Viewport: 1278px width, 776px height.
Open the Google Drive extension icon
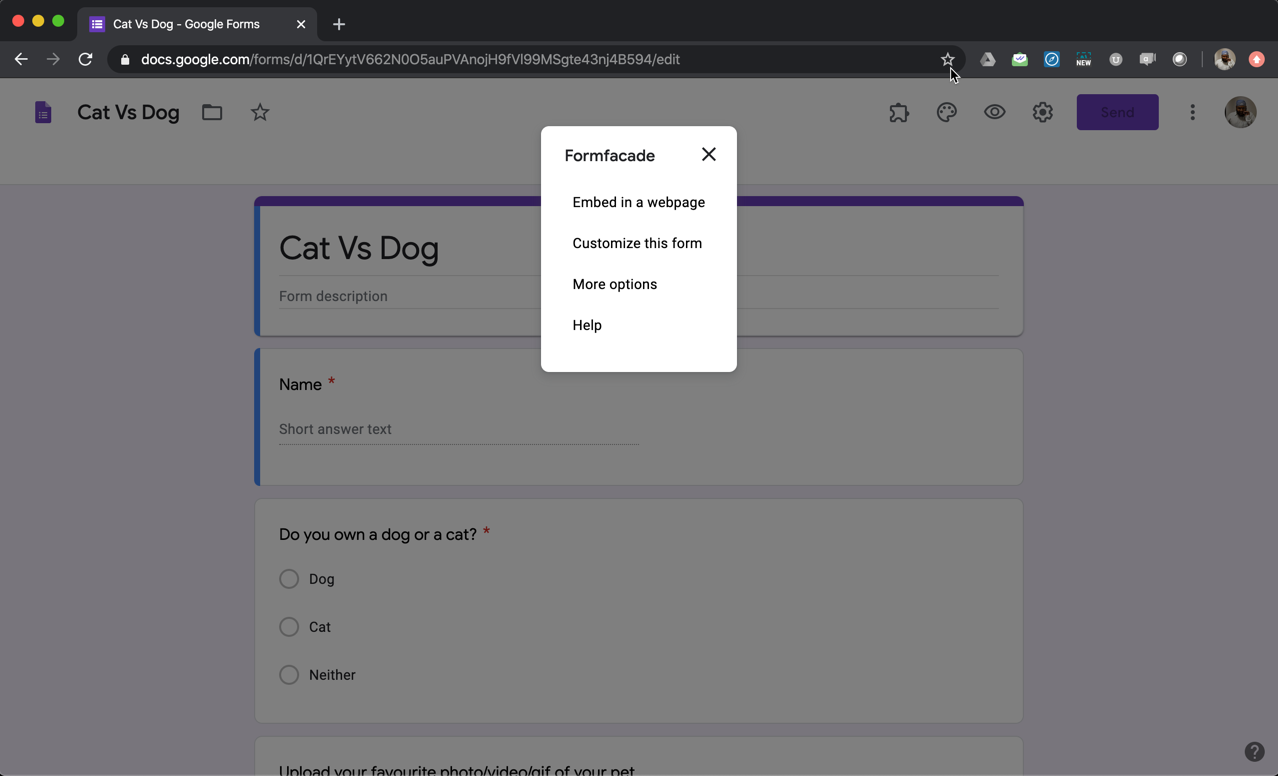[x=987, y=59]
